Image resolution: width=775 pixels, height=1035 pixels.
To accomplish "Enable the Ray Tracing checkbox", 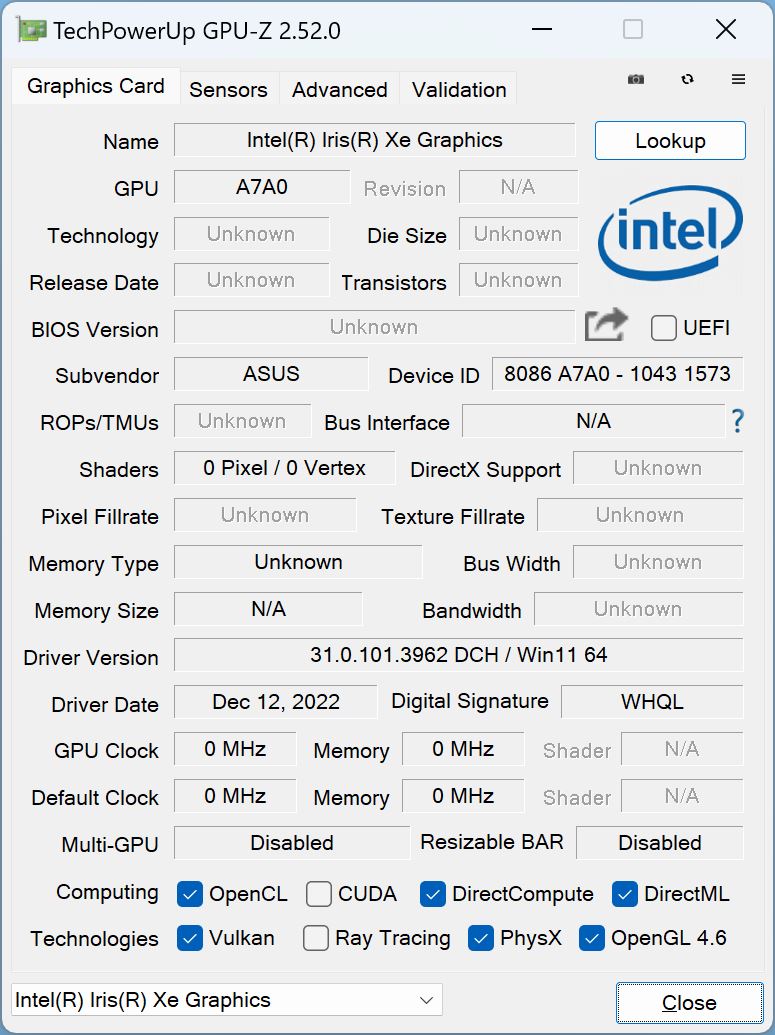I will (315, 938).
